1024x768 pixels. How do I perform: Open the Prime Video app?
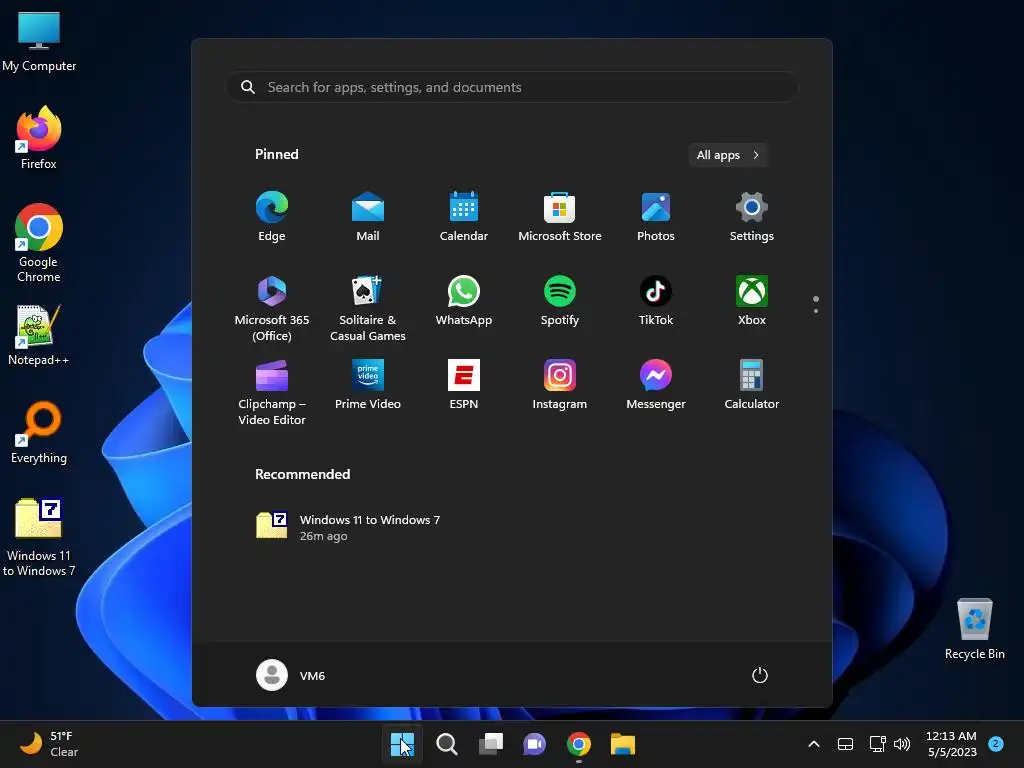(x=368, y=385)
